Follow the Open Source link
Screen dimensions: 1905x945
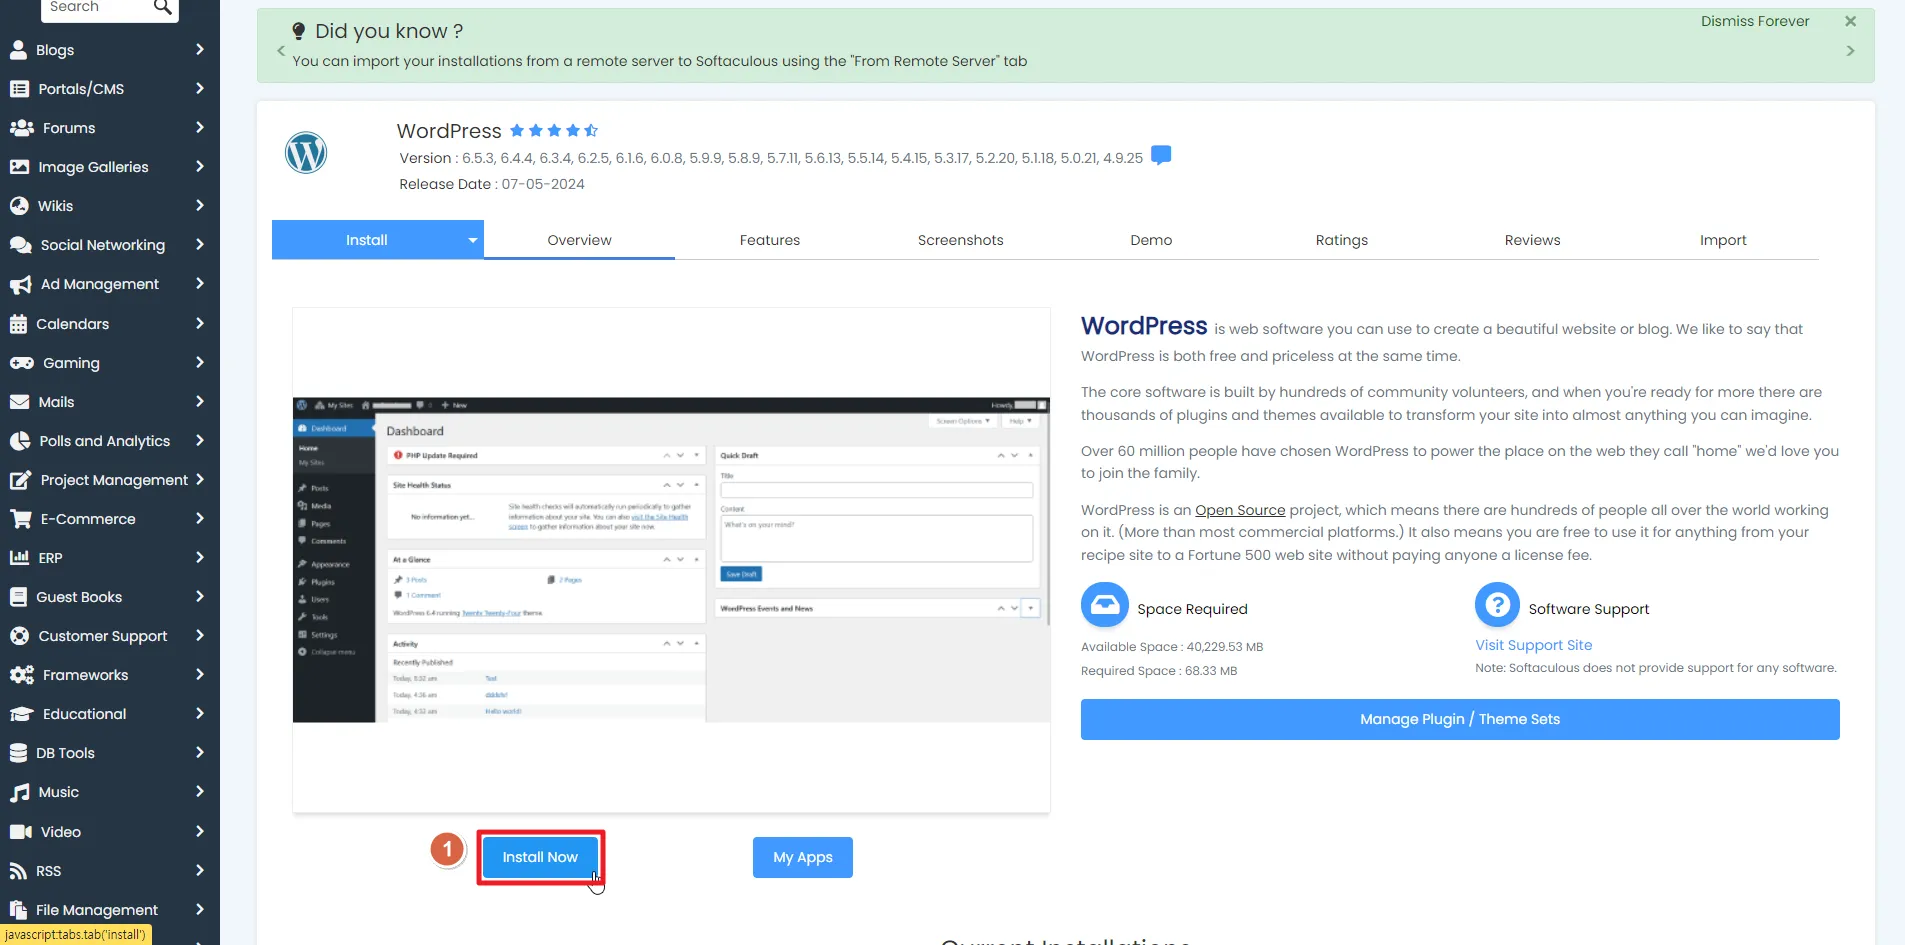click(1240, 510)
